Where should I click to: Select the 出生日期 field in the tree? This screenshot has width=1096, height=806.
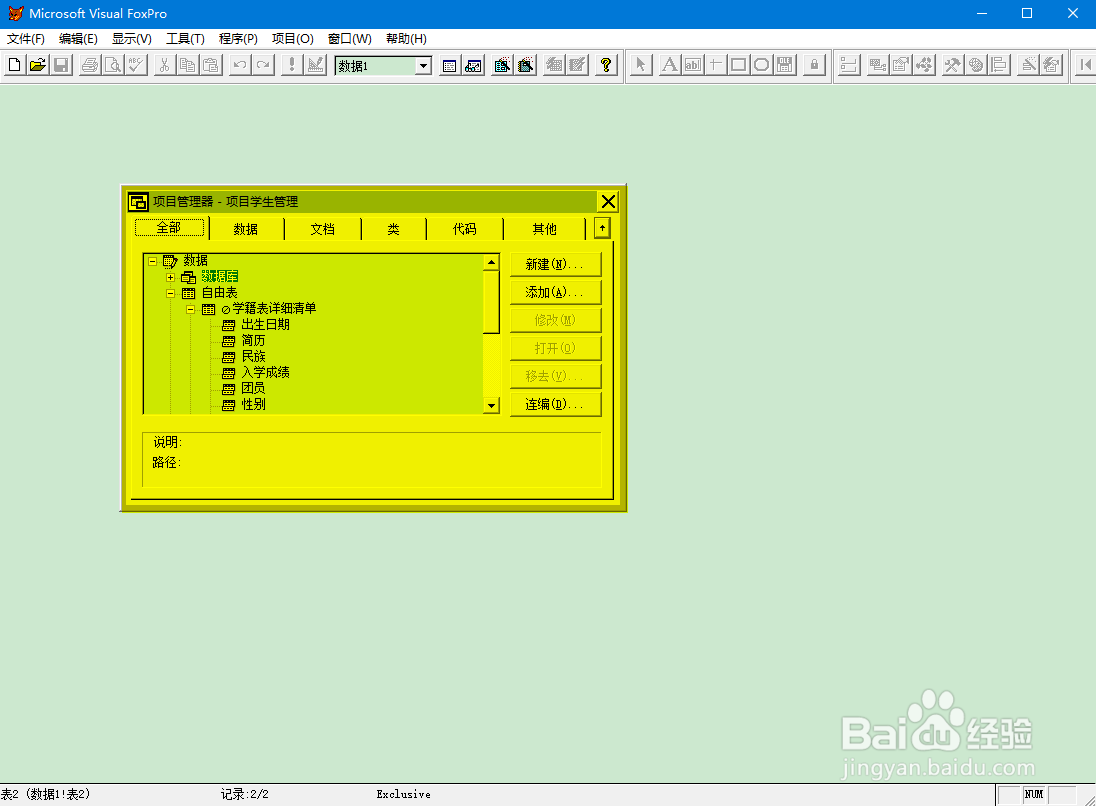pyautogui.click(x=266, y=325)
